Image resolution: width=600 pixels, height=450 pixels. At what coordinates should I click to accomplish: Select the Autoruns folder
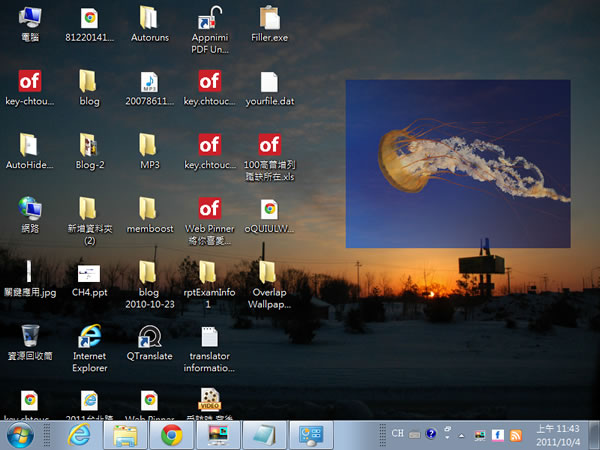[x=149, y=18]
